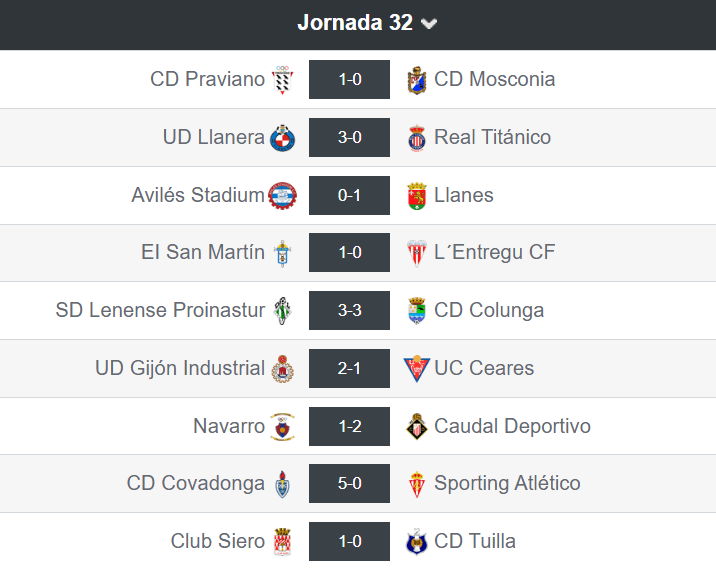Click the Llanes team crest
Viewport: 716px width, 569px height.
click(x=417, y=196)
